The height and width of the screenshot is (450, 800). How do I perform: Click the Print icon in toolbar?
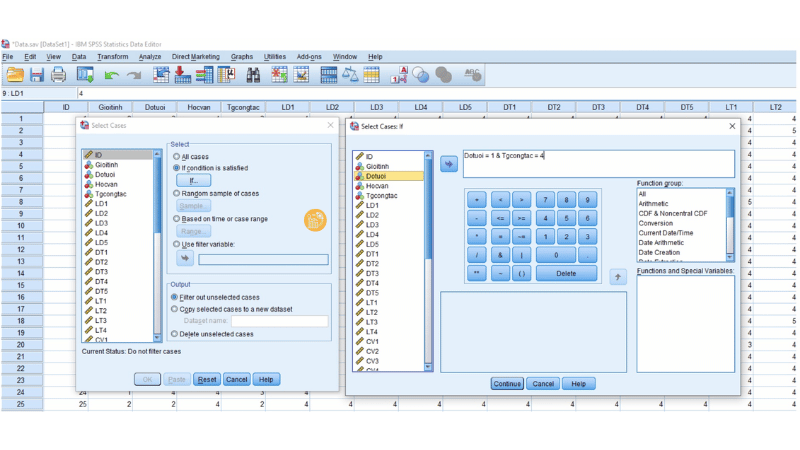tap(59, 75)
